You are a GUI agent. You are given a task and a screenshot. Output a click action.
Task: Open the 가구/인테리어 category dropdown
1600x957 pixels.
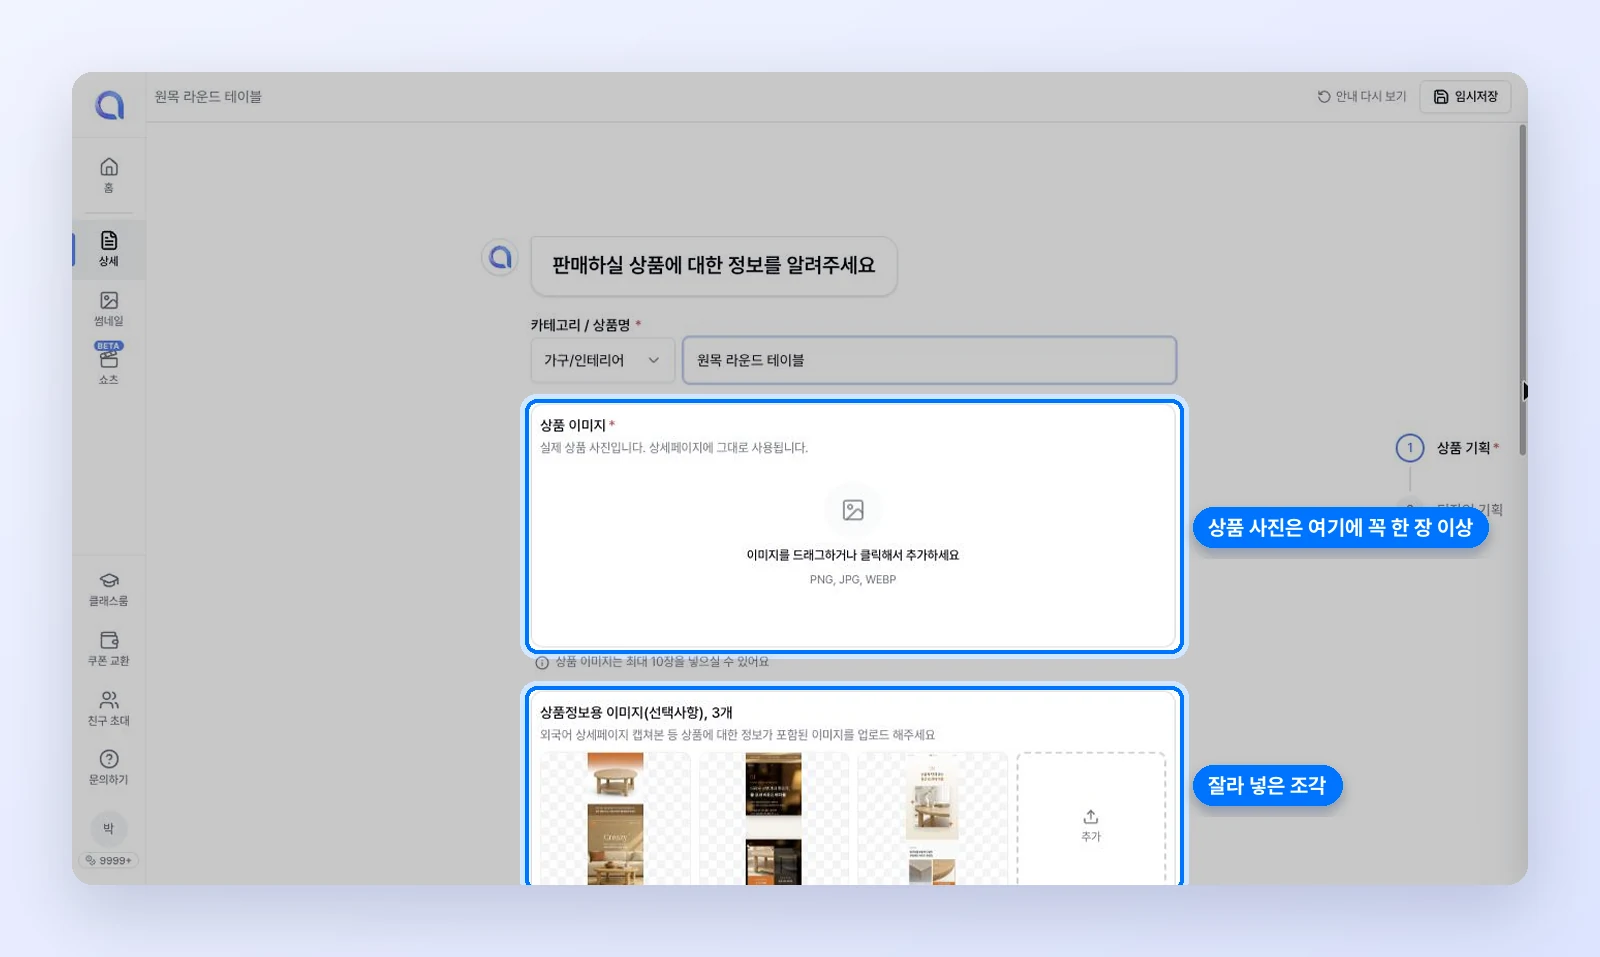coord(602,360)
